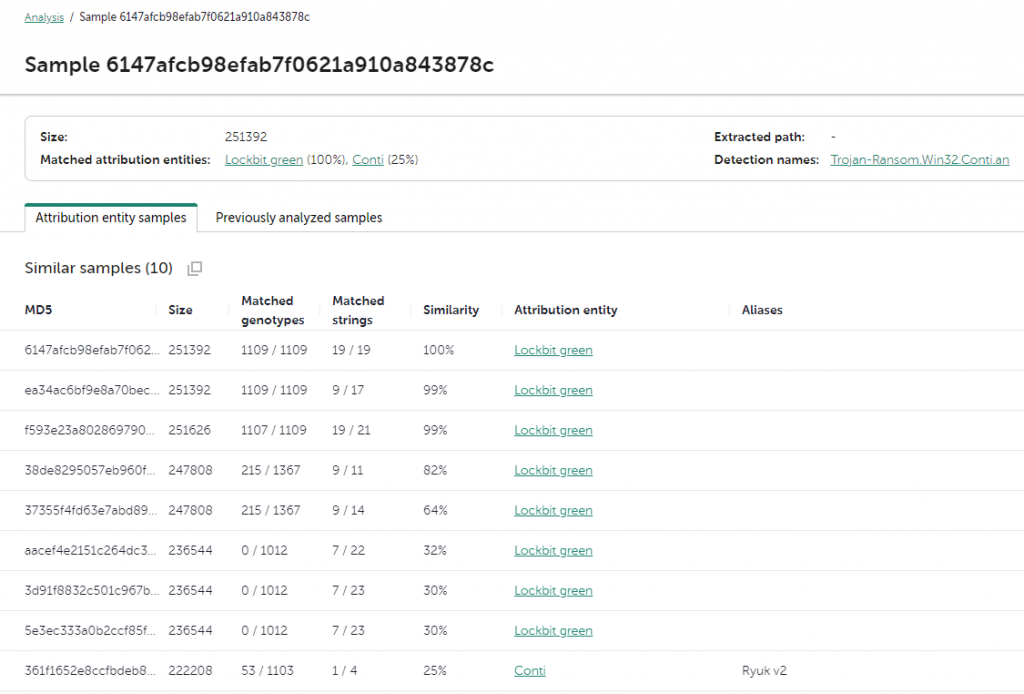
Task: Open Lockbit green link for 3d91f8832c501c967b row
Action: [553, 591]
